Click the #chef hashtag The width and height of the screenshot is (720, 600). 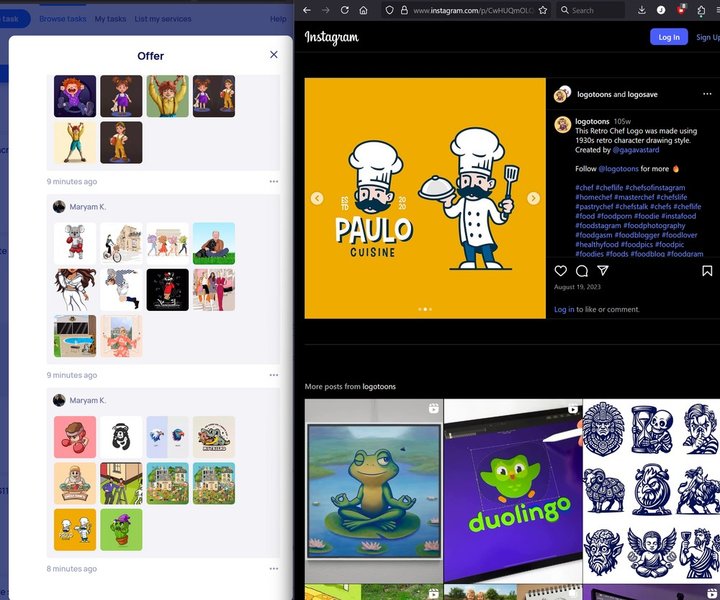coord(584,187)
